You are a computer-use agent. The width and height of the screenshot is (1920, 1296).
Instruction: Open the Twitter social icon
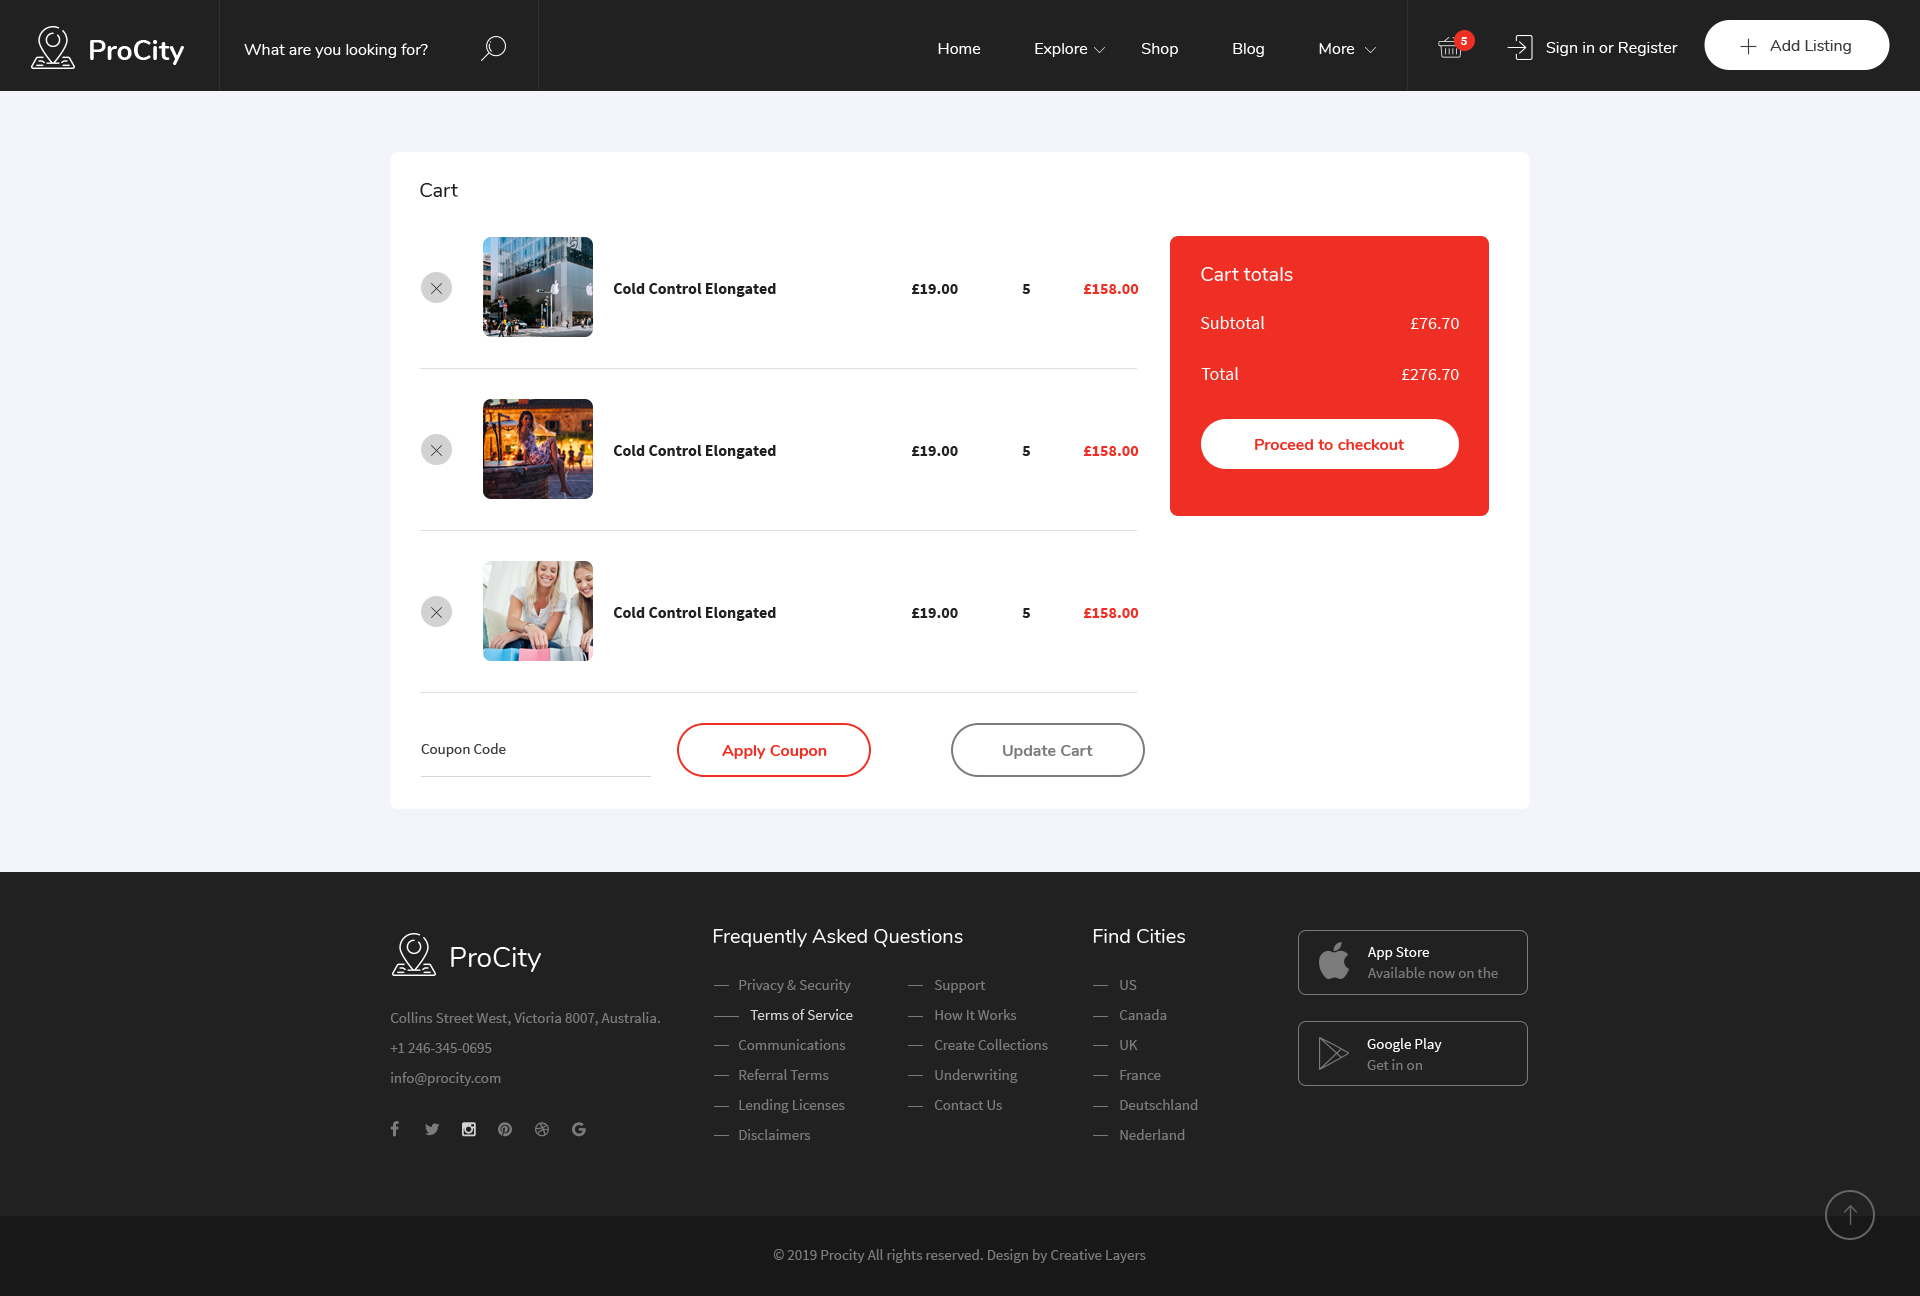click(432, 1129)
